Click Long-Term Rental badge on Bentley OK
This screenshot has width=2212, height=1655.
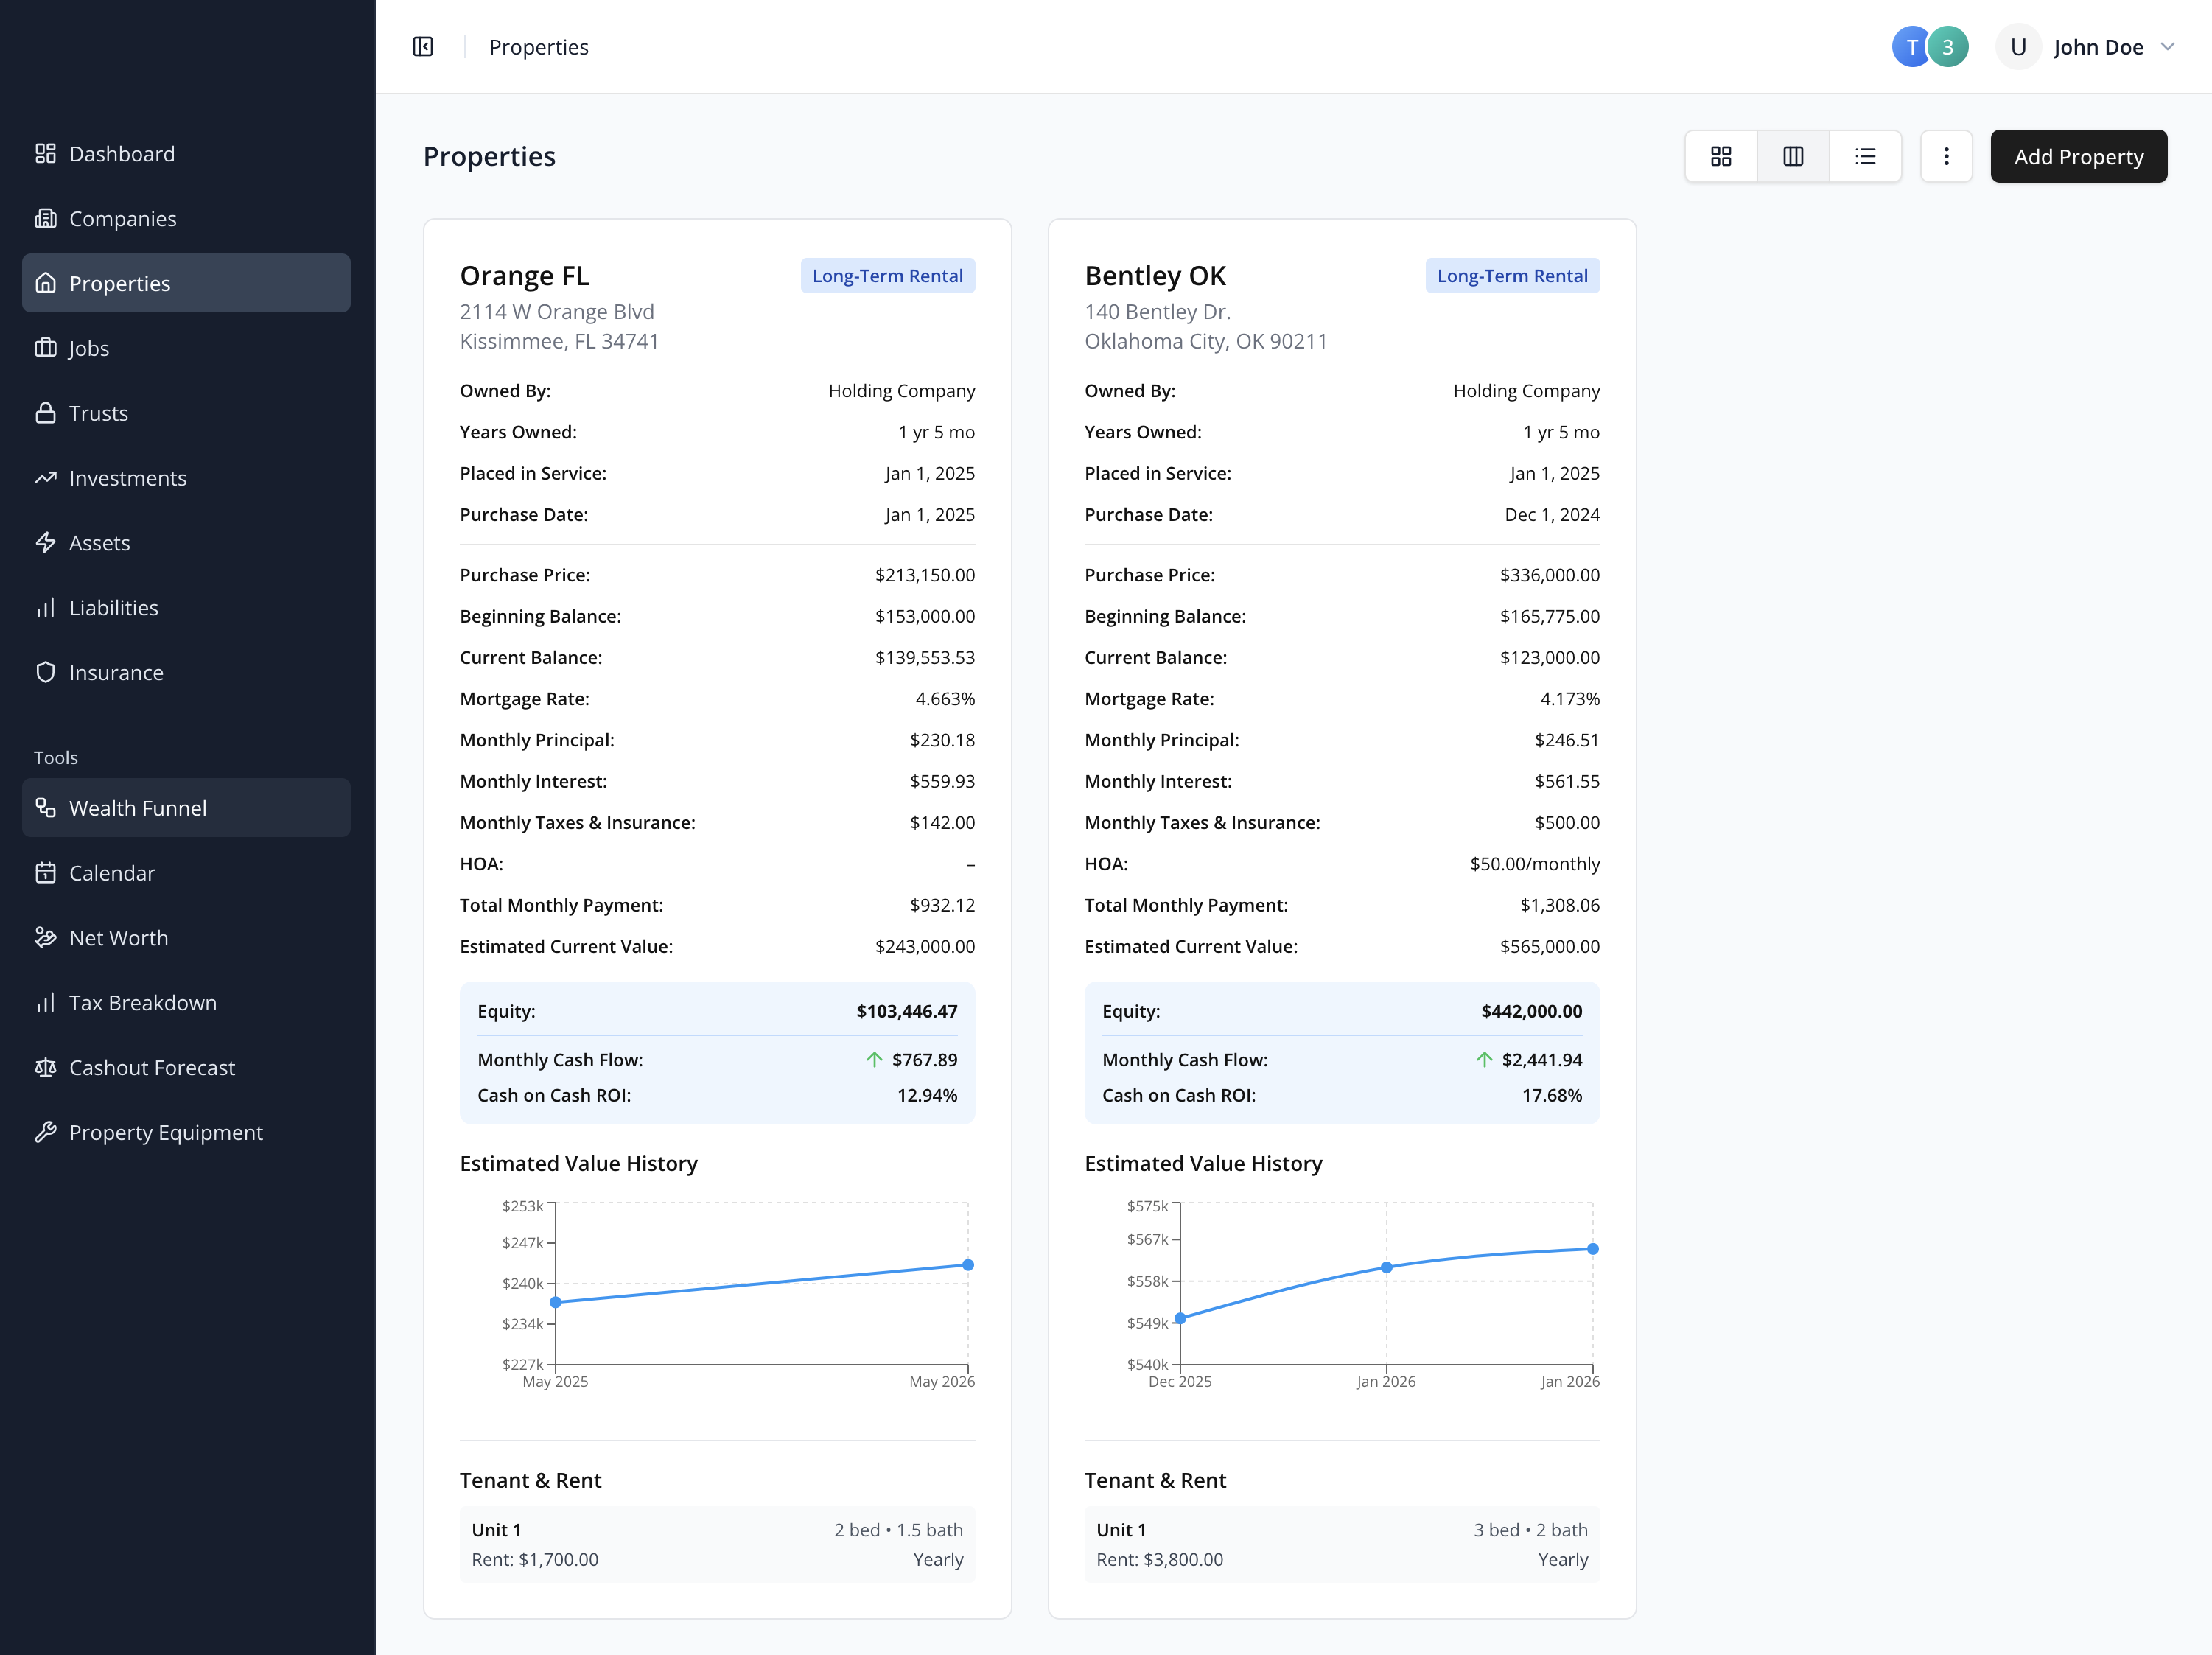click(1512, 276)
